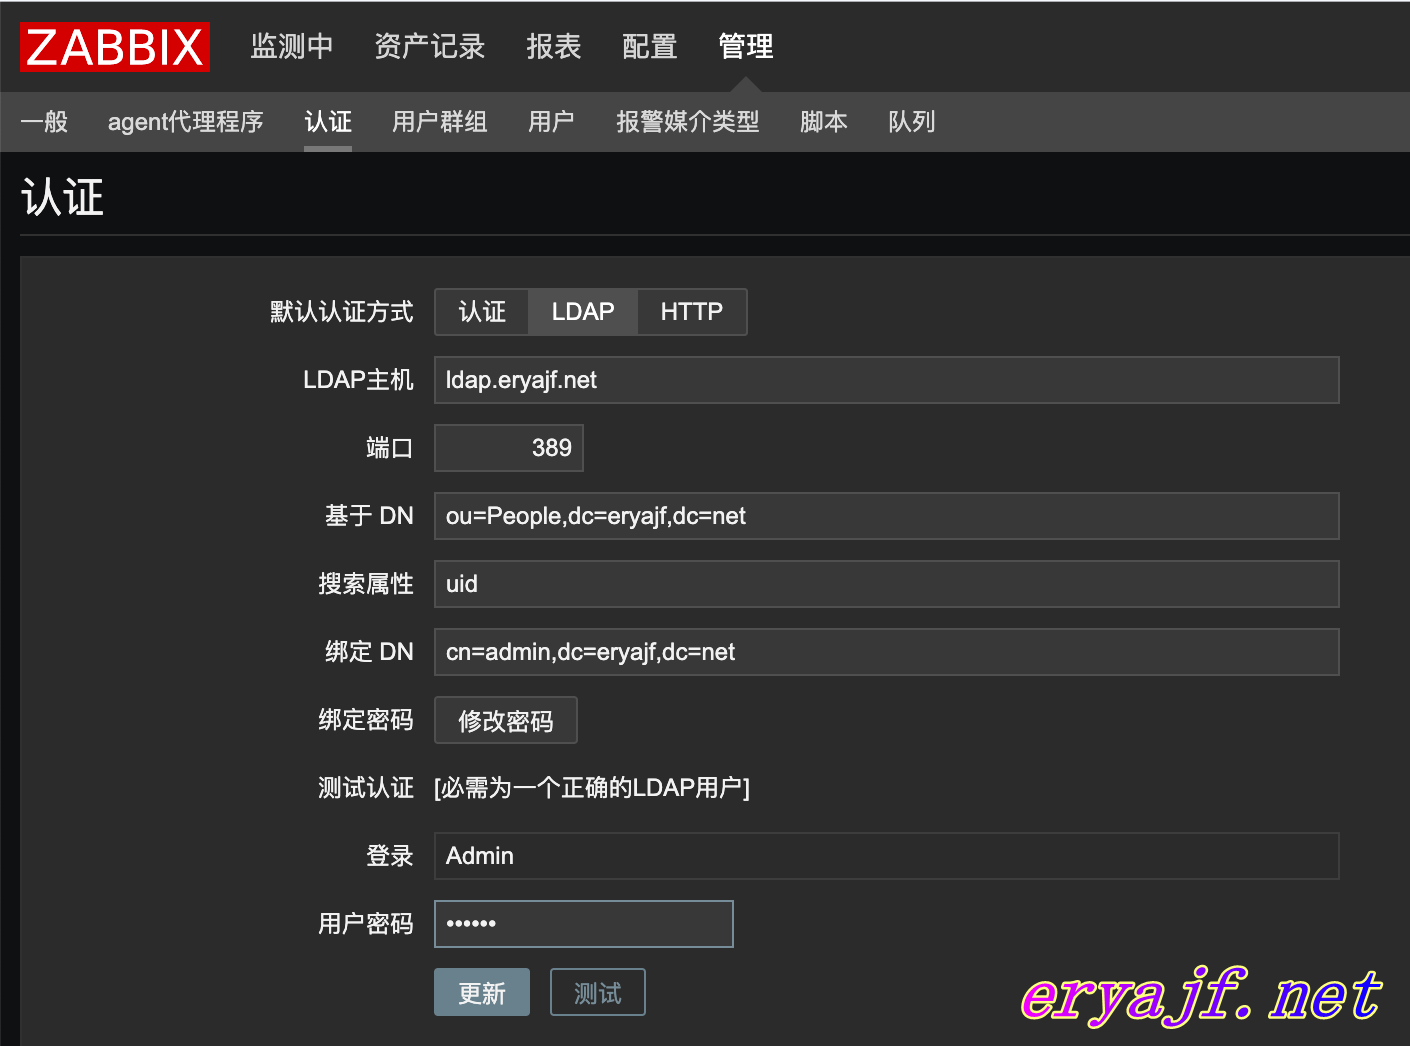Click the 测试 button
Viewport: 1410px width, 1046px height.
(597, 992)
